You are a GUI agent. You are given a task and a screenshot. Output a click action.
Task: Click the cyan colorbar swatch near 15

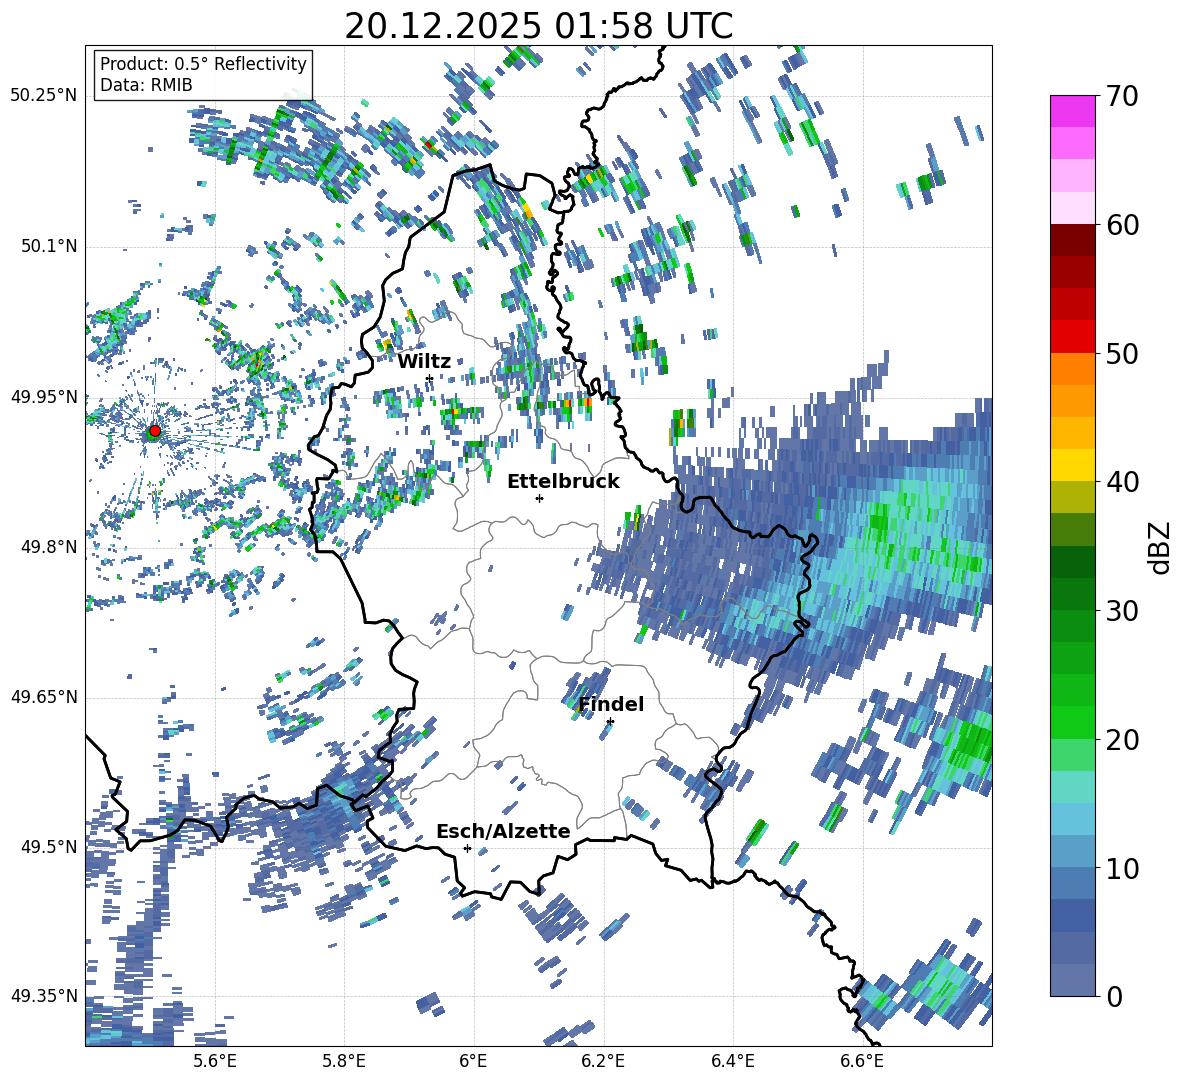click(x=1072, y=787)
